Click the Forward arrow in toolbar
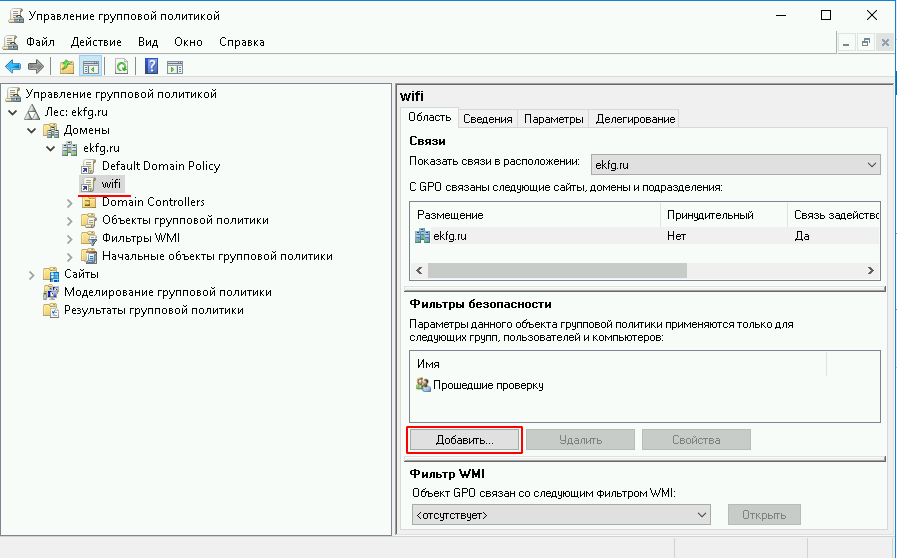The width and height of the screenshot is (897, 558). [x=36, y=67]
